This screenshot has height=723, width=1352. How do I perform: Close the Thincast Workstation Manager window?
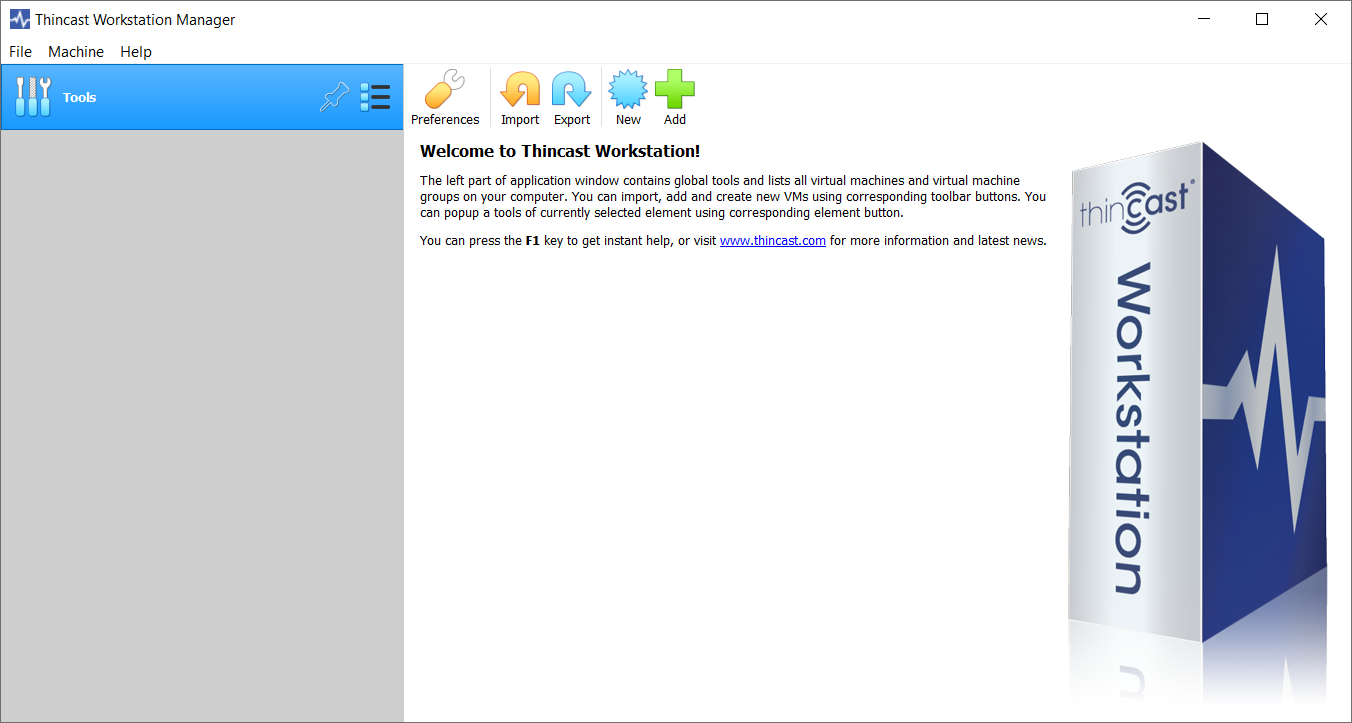pyautogui.click(x=1321, y=19)
